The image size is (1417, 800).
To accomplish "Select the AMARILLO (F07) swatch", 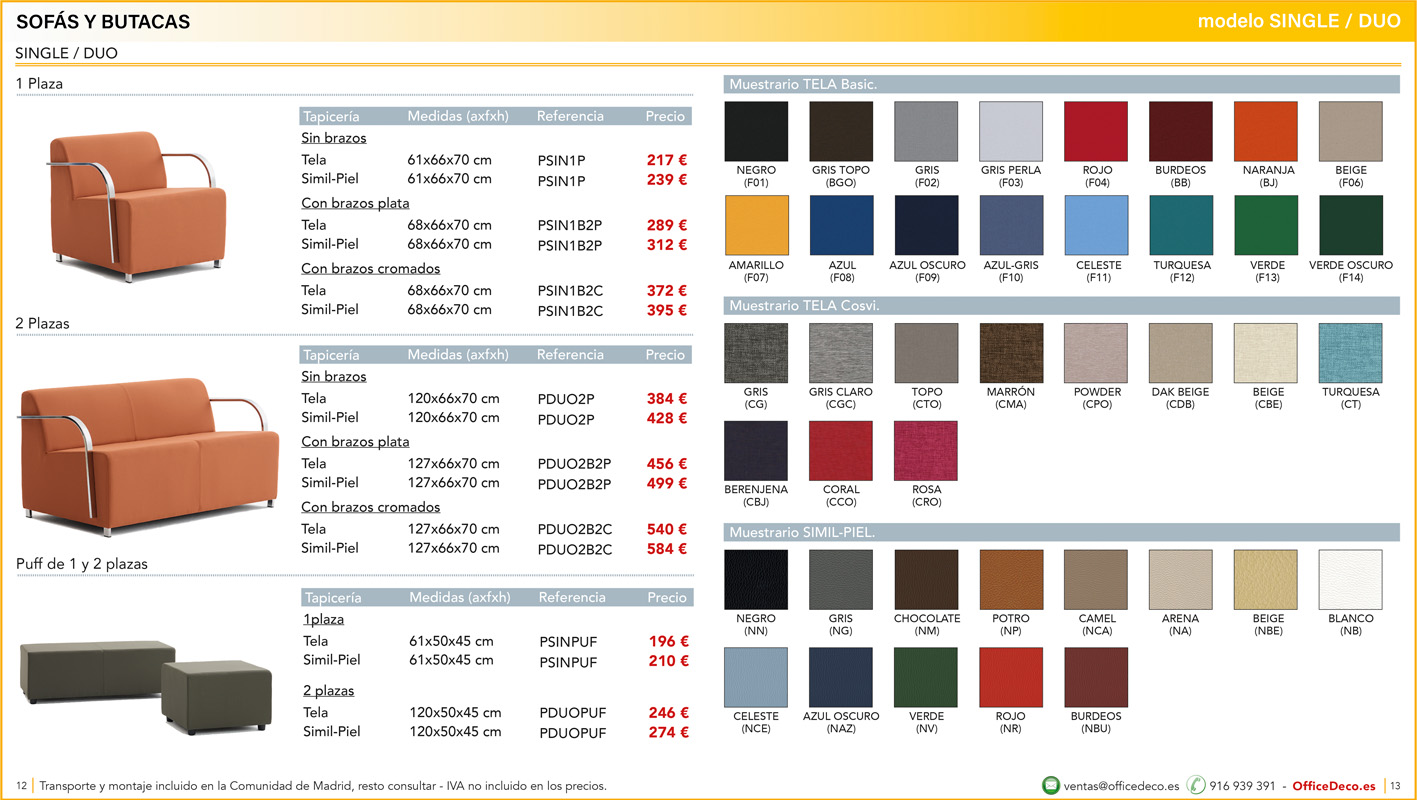I will tap(756, 225).
